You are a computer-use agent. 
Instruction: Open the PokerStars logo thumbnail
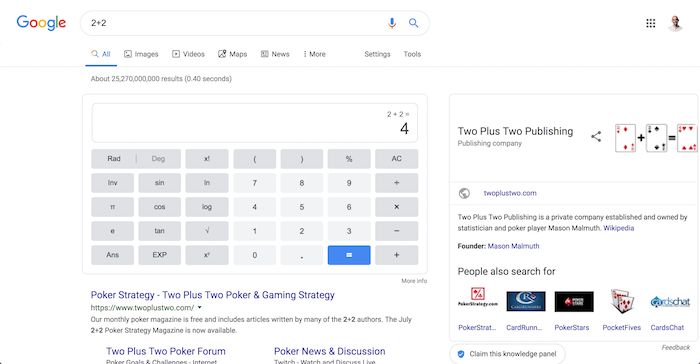pyautogui.click(x=574, y=301)
